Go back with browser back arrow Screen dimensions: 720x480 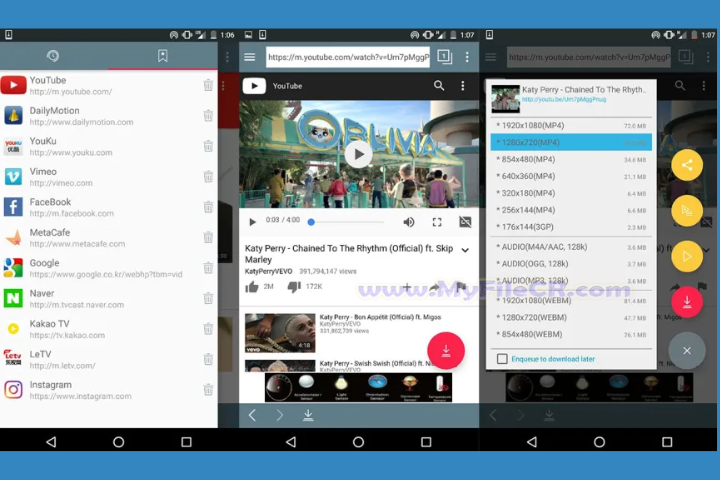[252, 415]
